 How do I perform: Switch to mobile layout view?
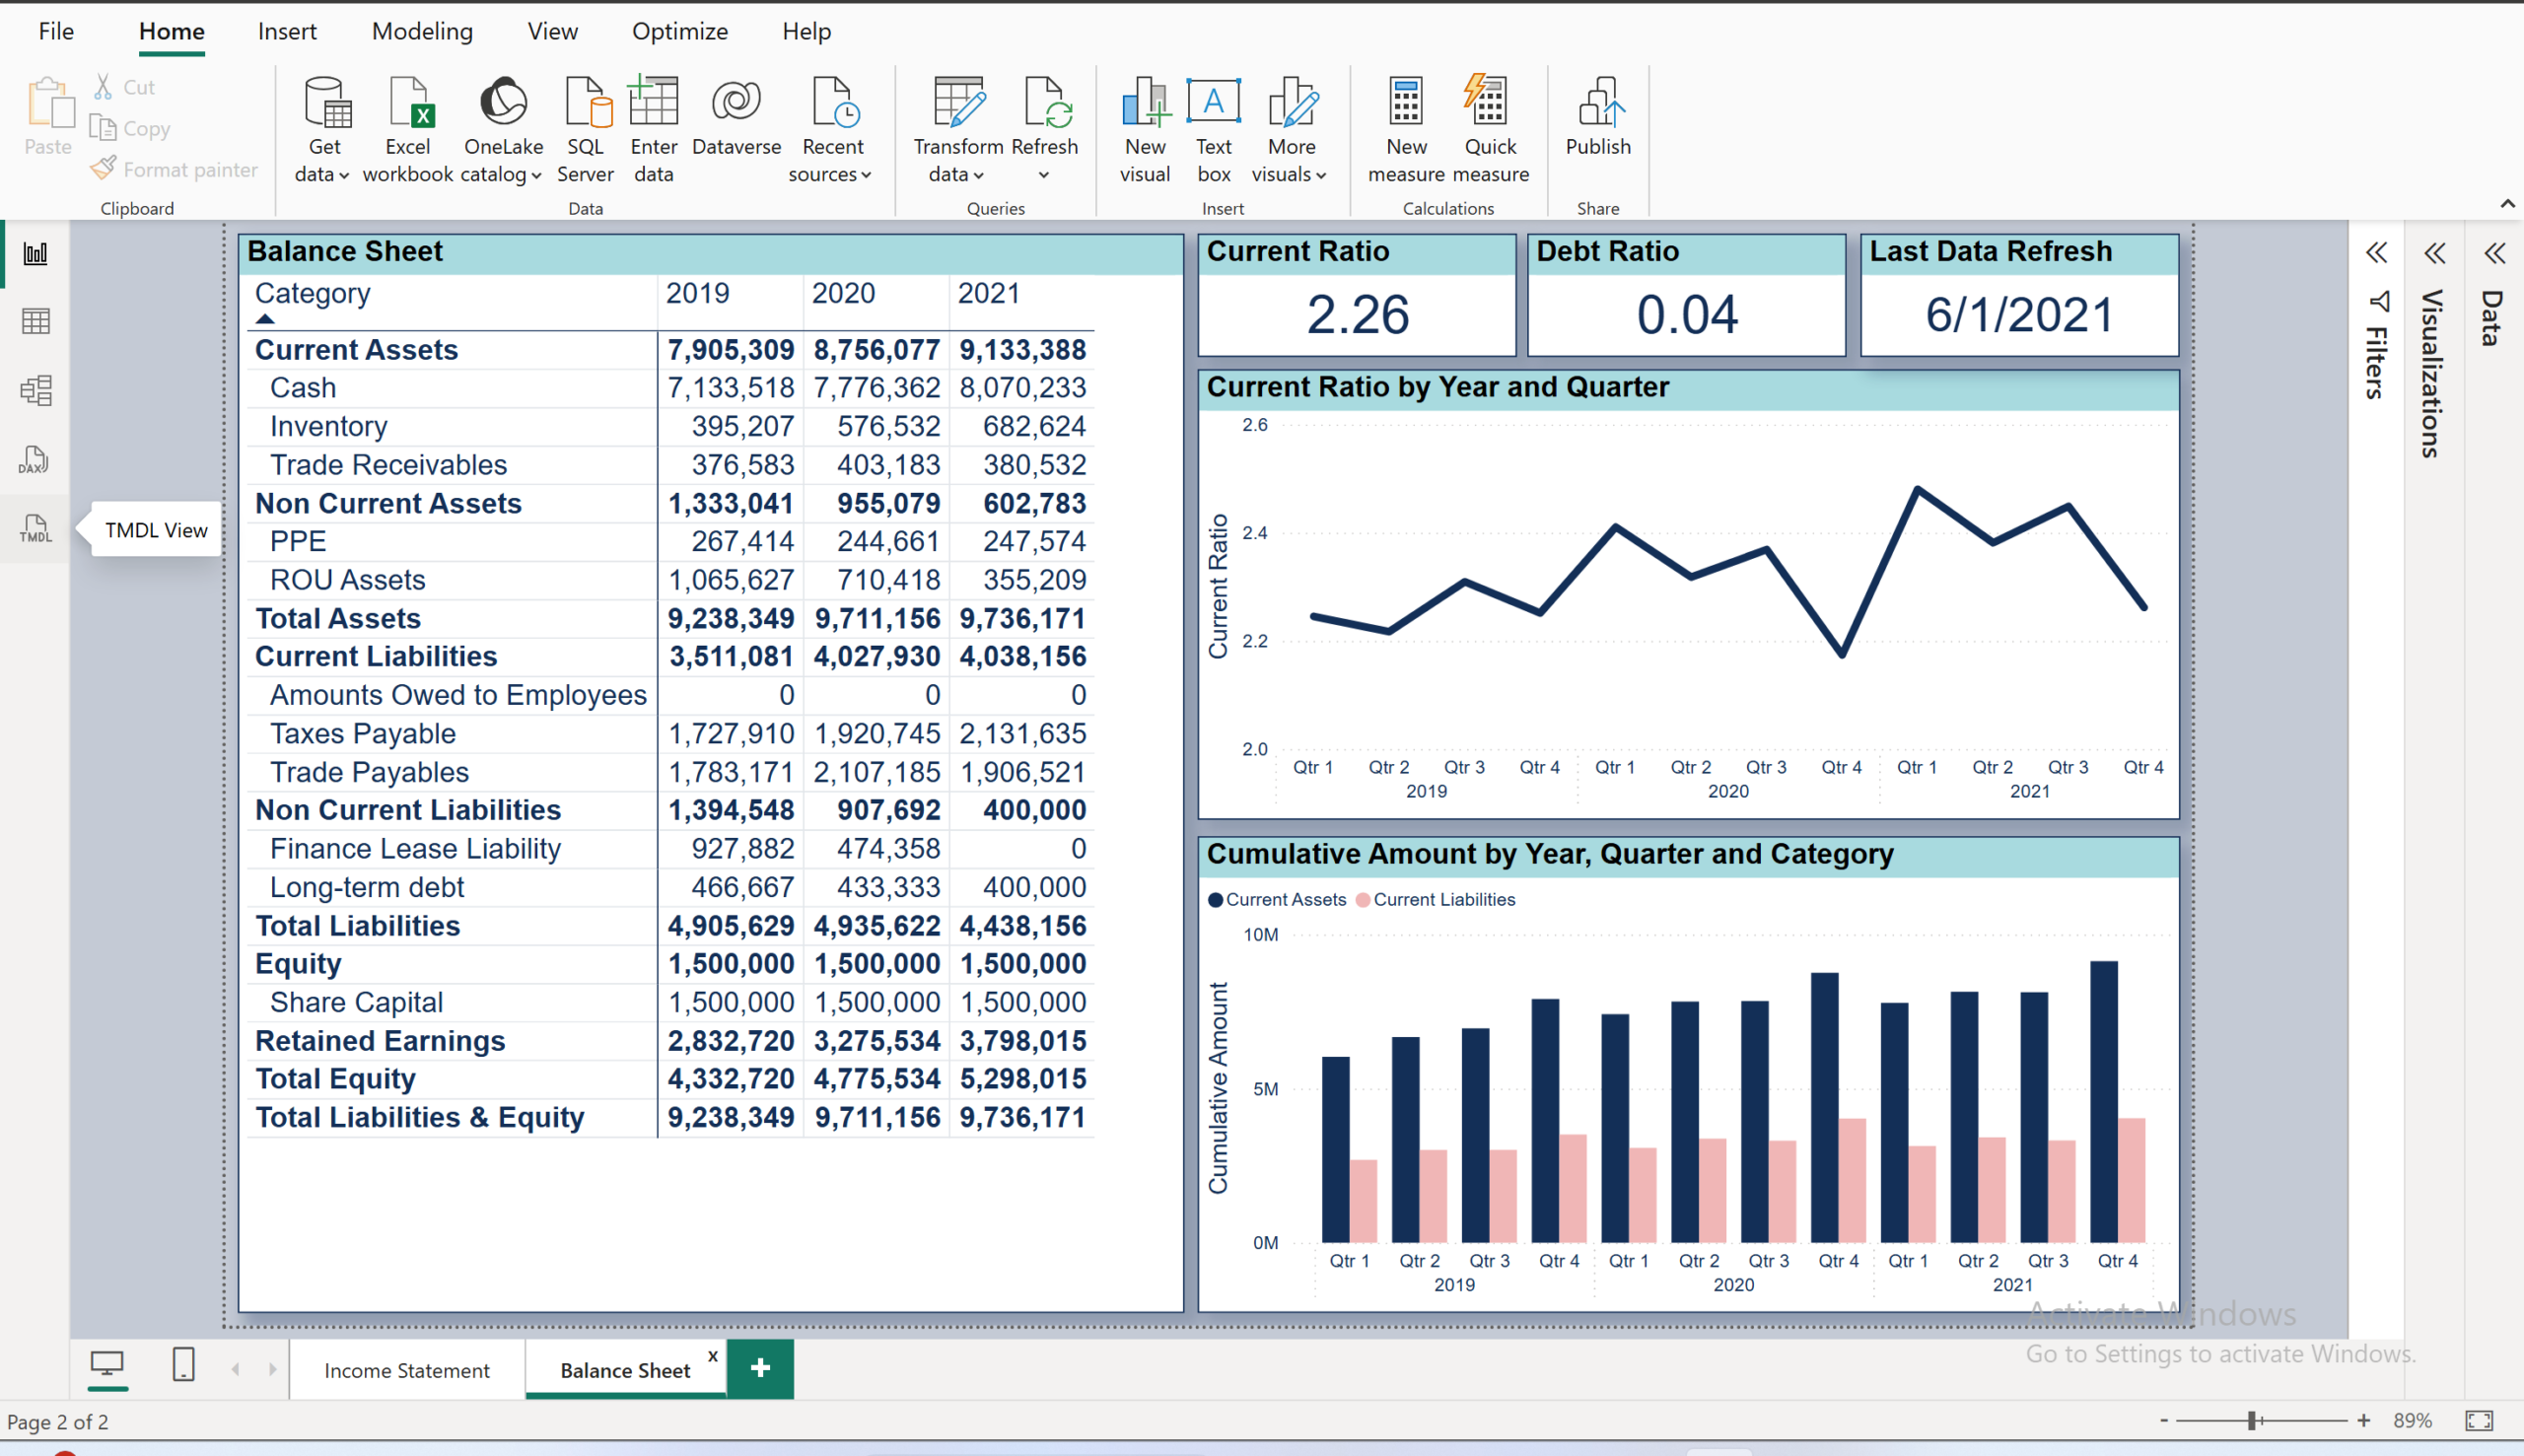[x=183, y=1366]
